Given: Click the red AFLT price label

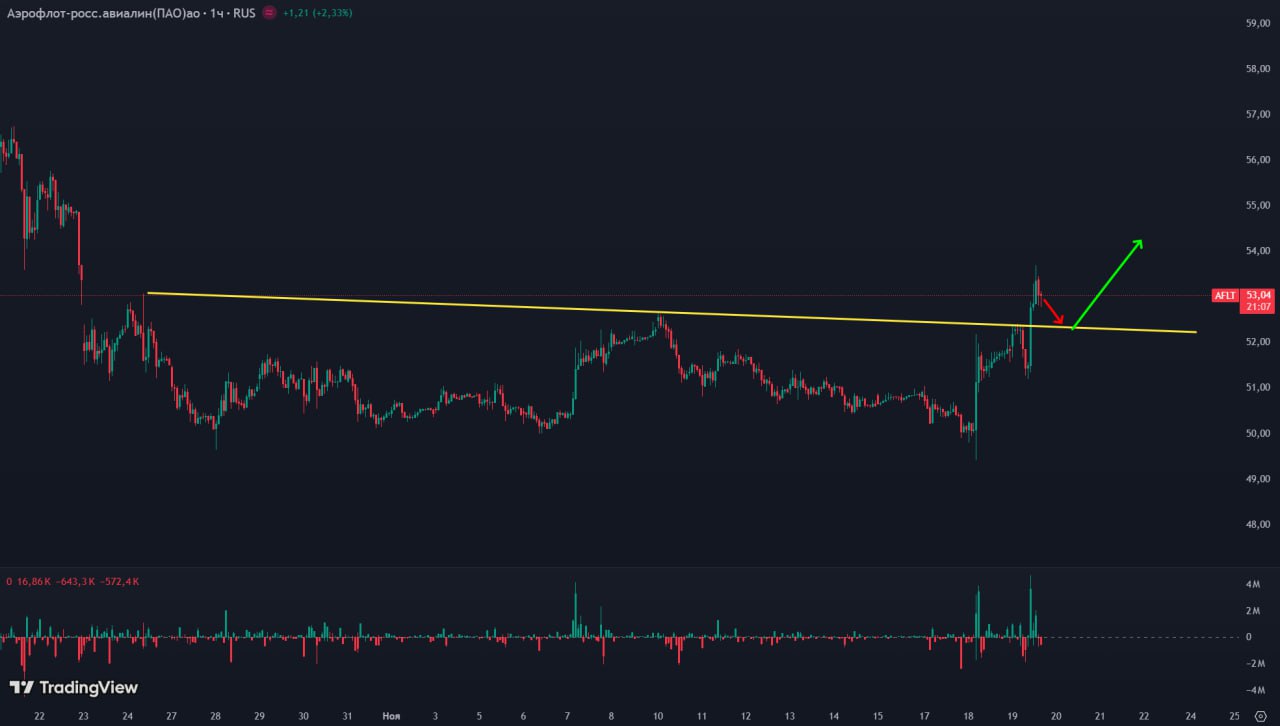Looking at the screenshot, I should click(x=1226, y=295).
